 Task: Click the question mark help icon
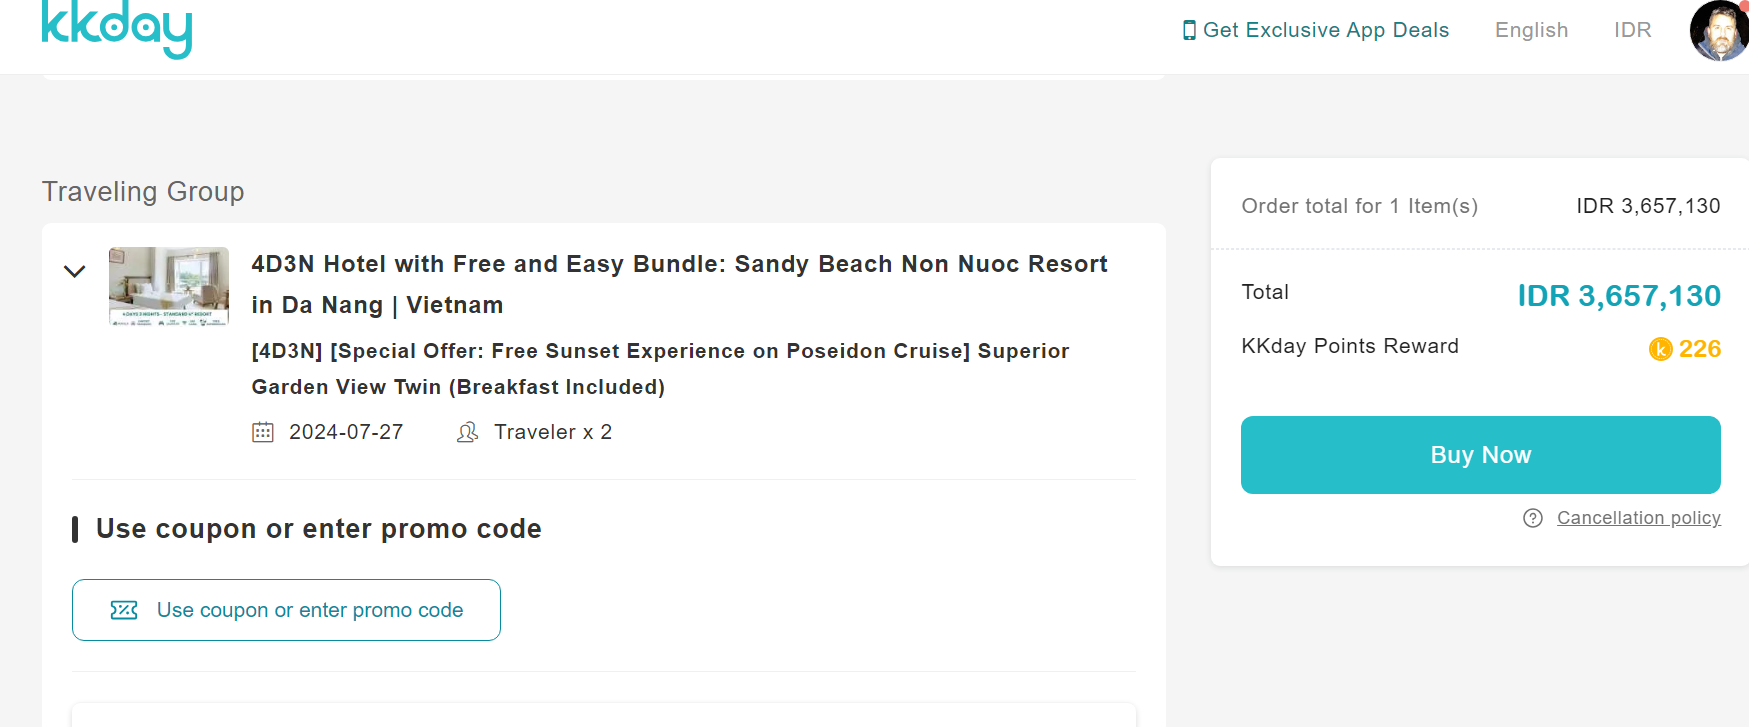pos(1533,518)
